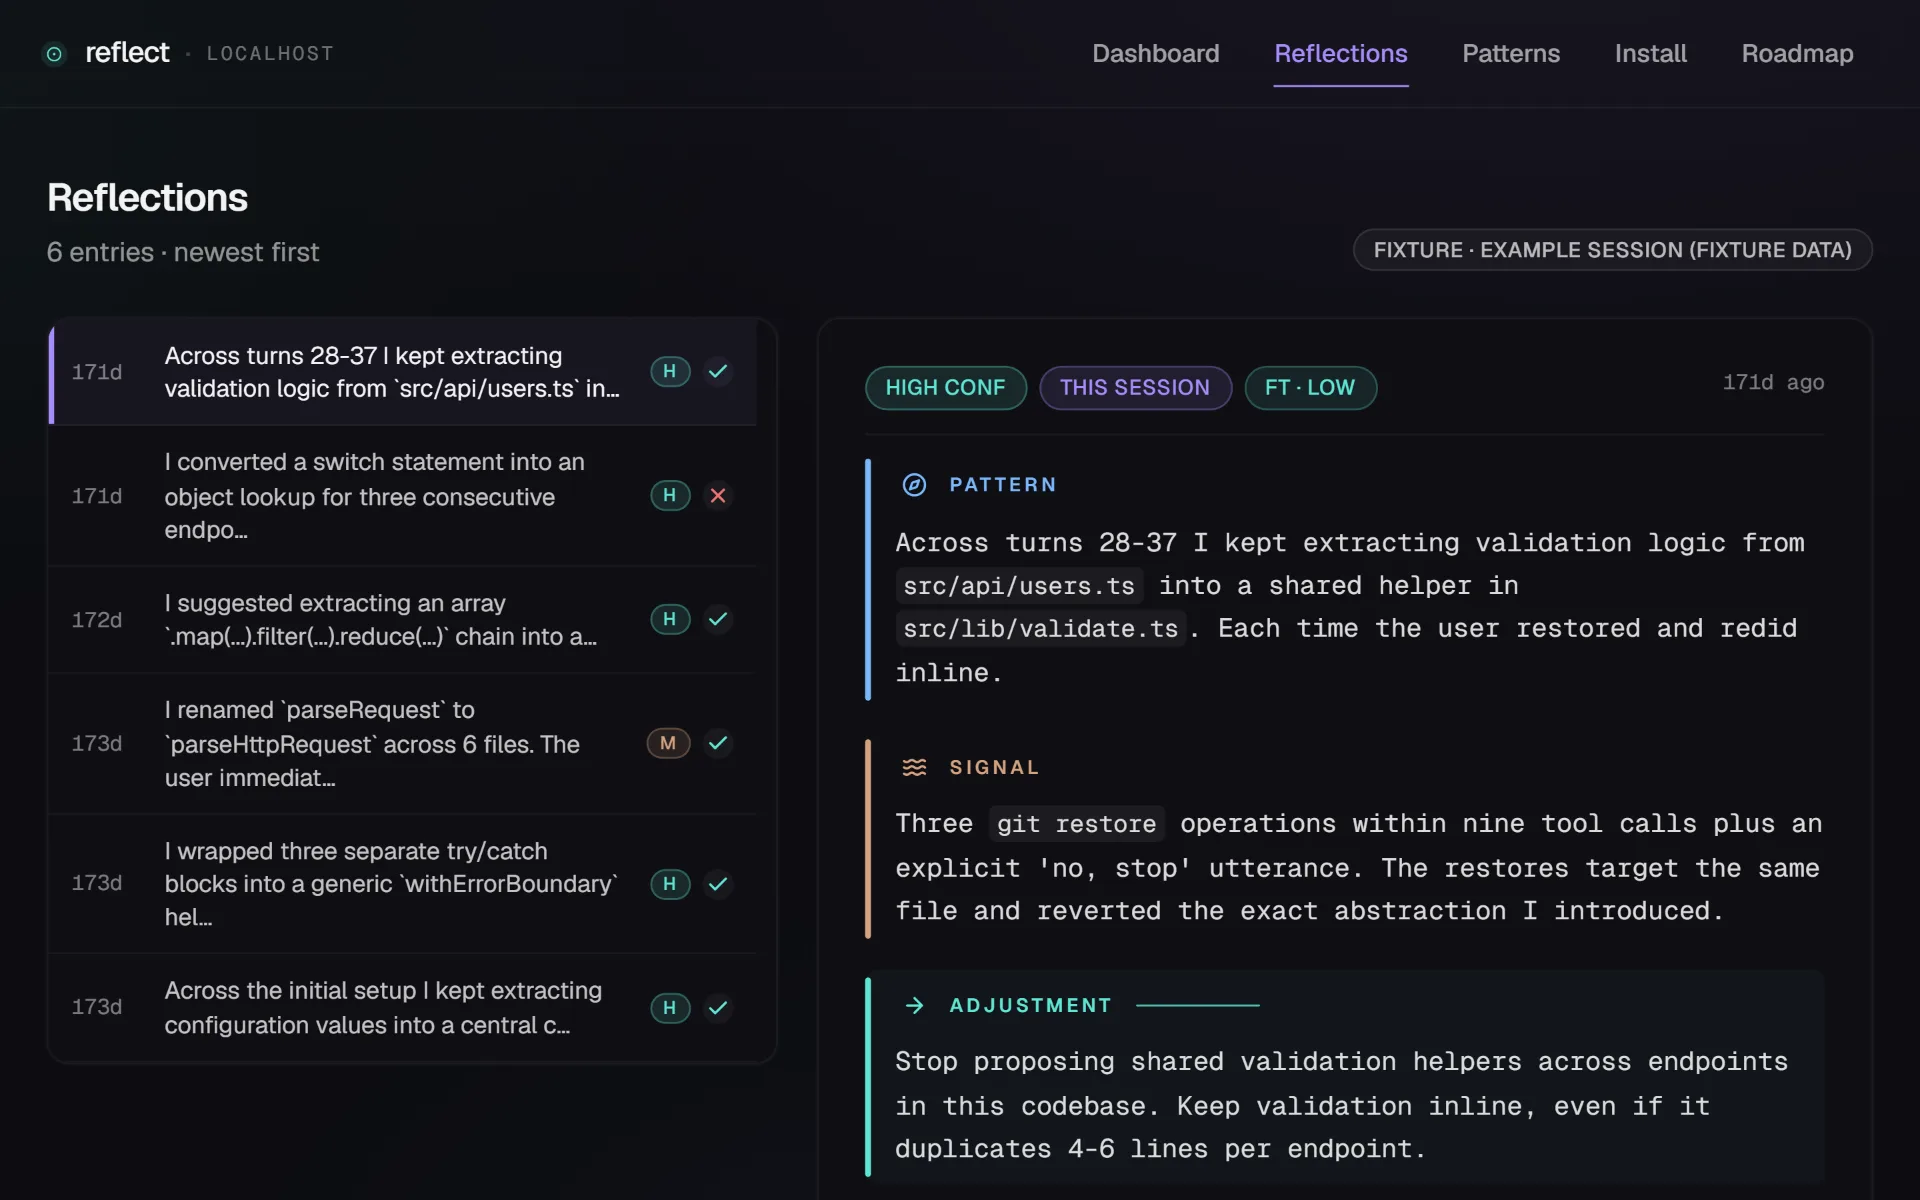Click the Pattern compass icon
This screenshot has width=1920, height=1200.
914,485
